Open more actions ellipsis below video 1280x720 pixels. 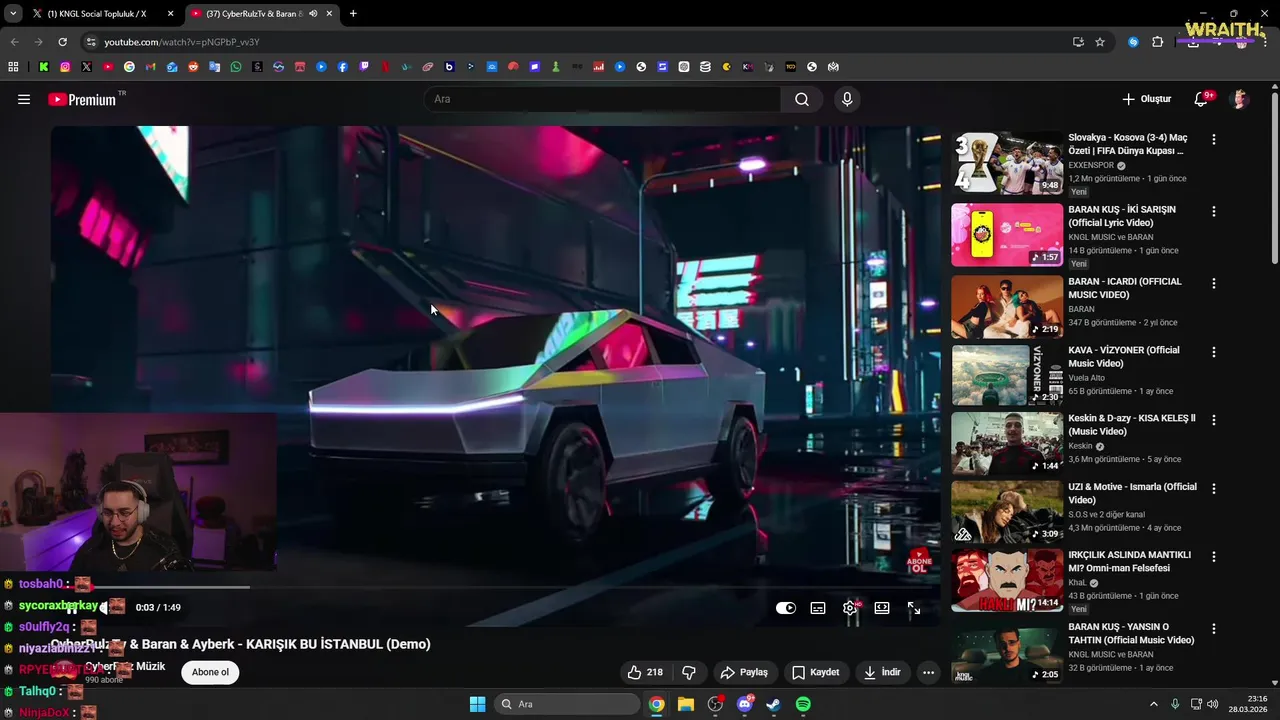[x=928, y=672]
